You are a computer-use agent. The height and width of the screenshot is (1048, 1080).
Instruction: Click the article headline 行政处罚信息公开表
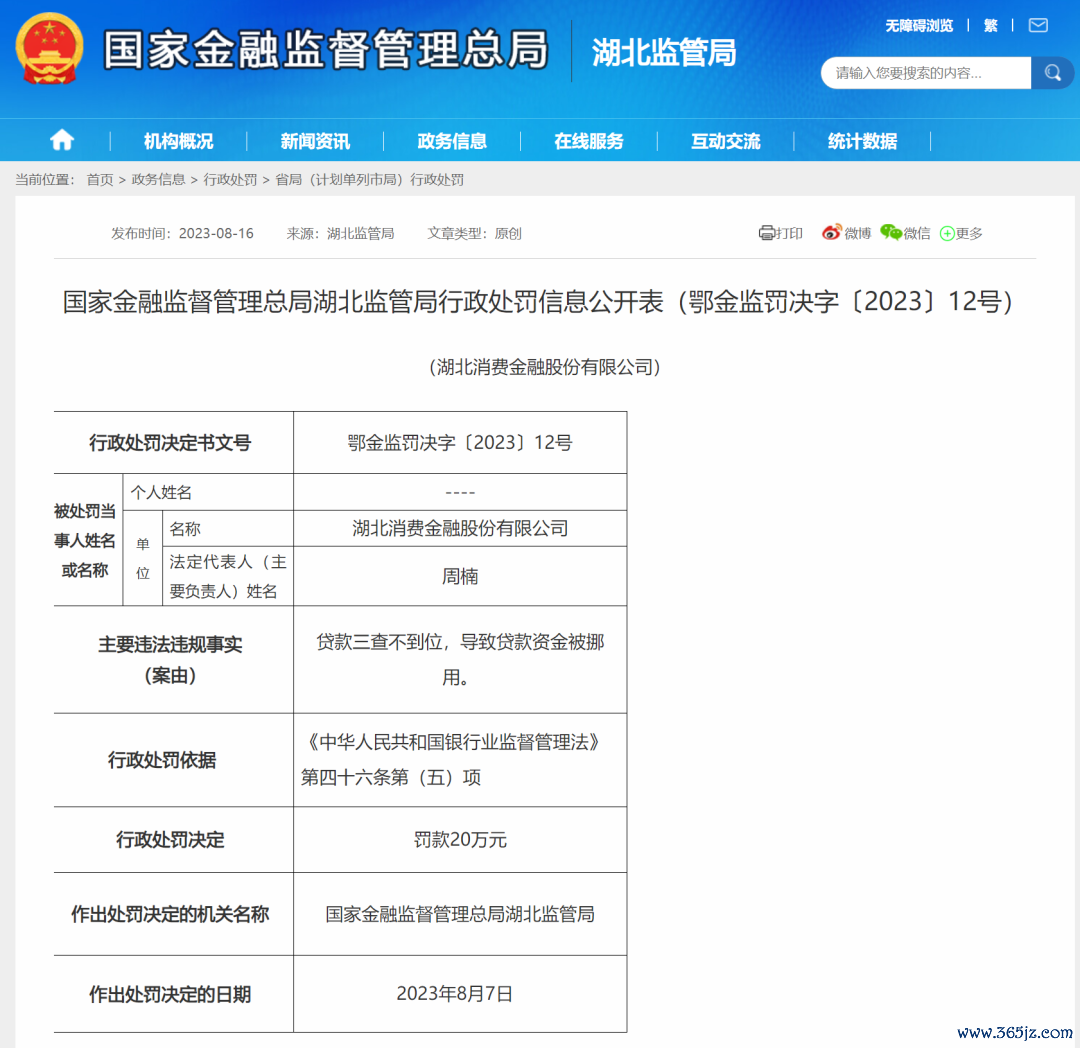[x=538, y=302]
